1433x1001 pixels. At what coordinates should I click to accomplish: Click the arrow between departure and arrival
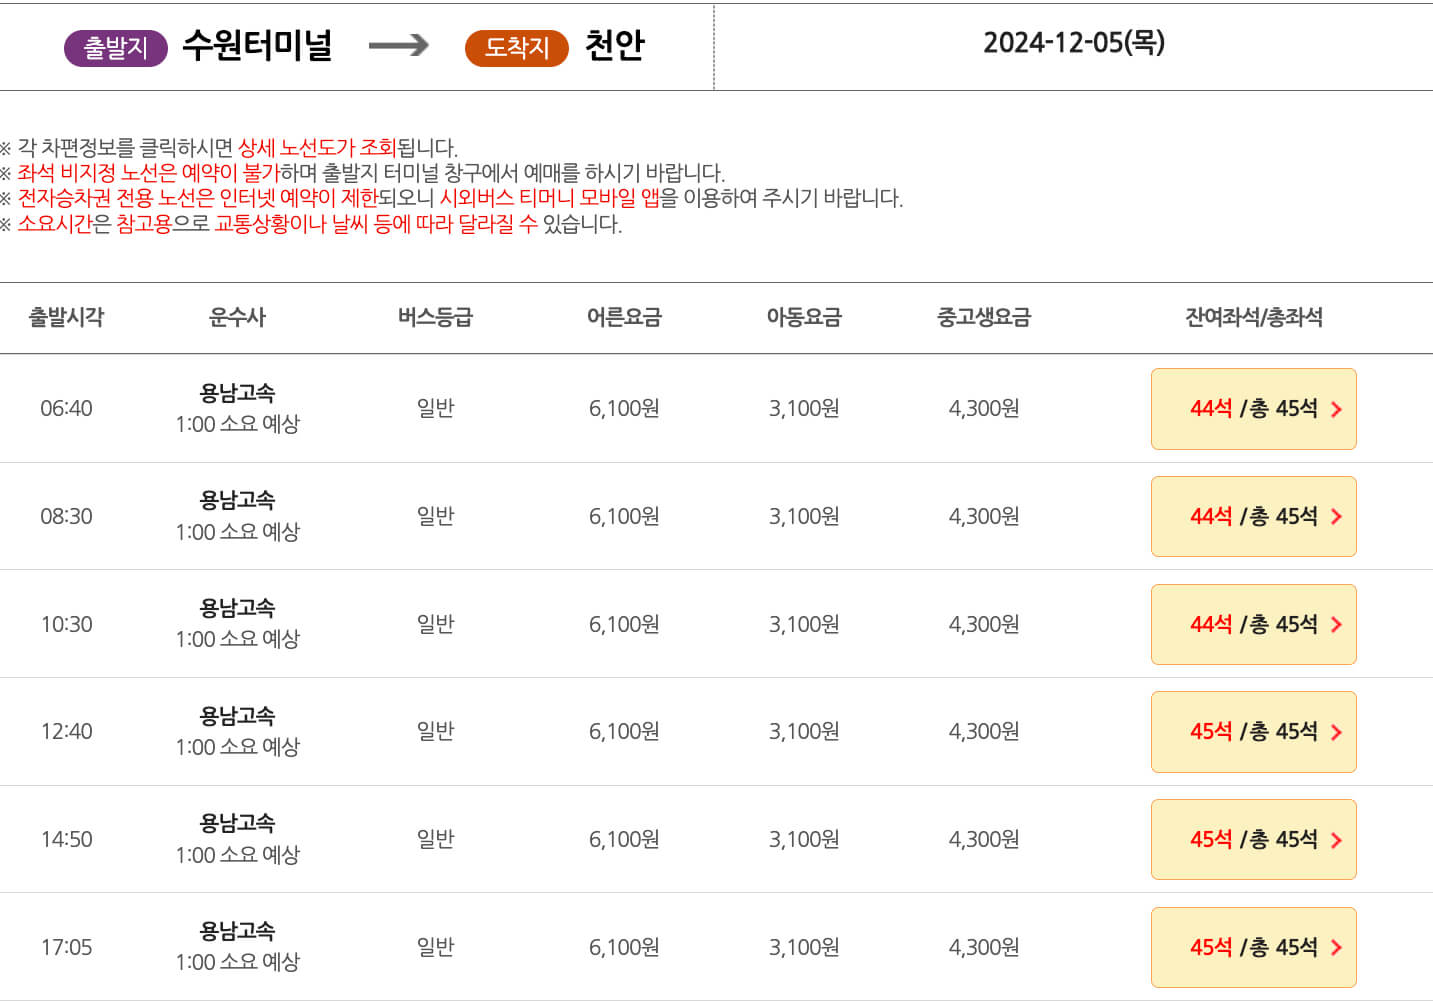point(400,47)
